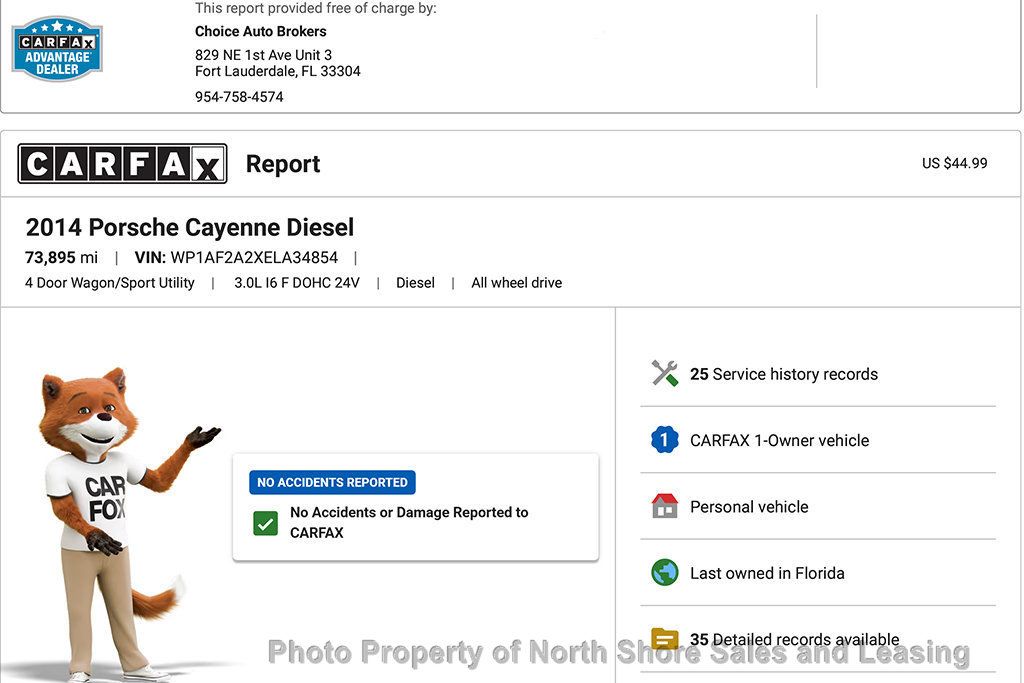Screen dimensions: 1024x683
Task: Click the yellow detailed records icon
Action: click(x=665, y=639)
